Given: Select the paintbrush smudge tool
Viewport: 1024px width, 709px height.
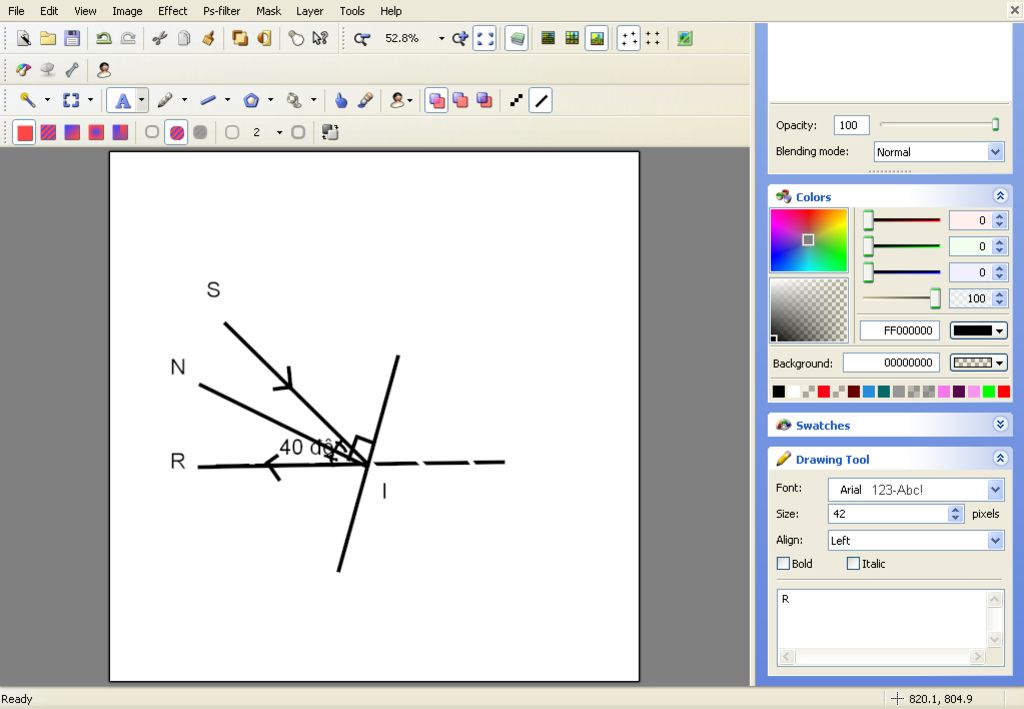Looking at the screenshot, I should [x=365, y=100].
